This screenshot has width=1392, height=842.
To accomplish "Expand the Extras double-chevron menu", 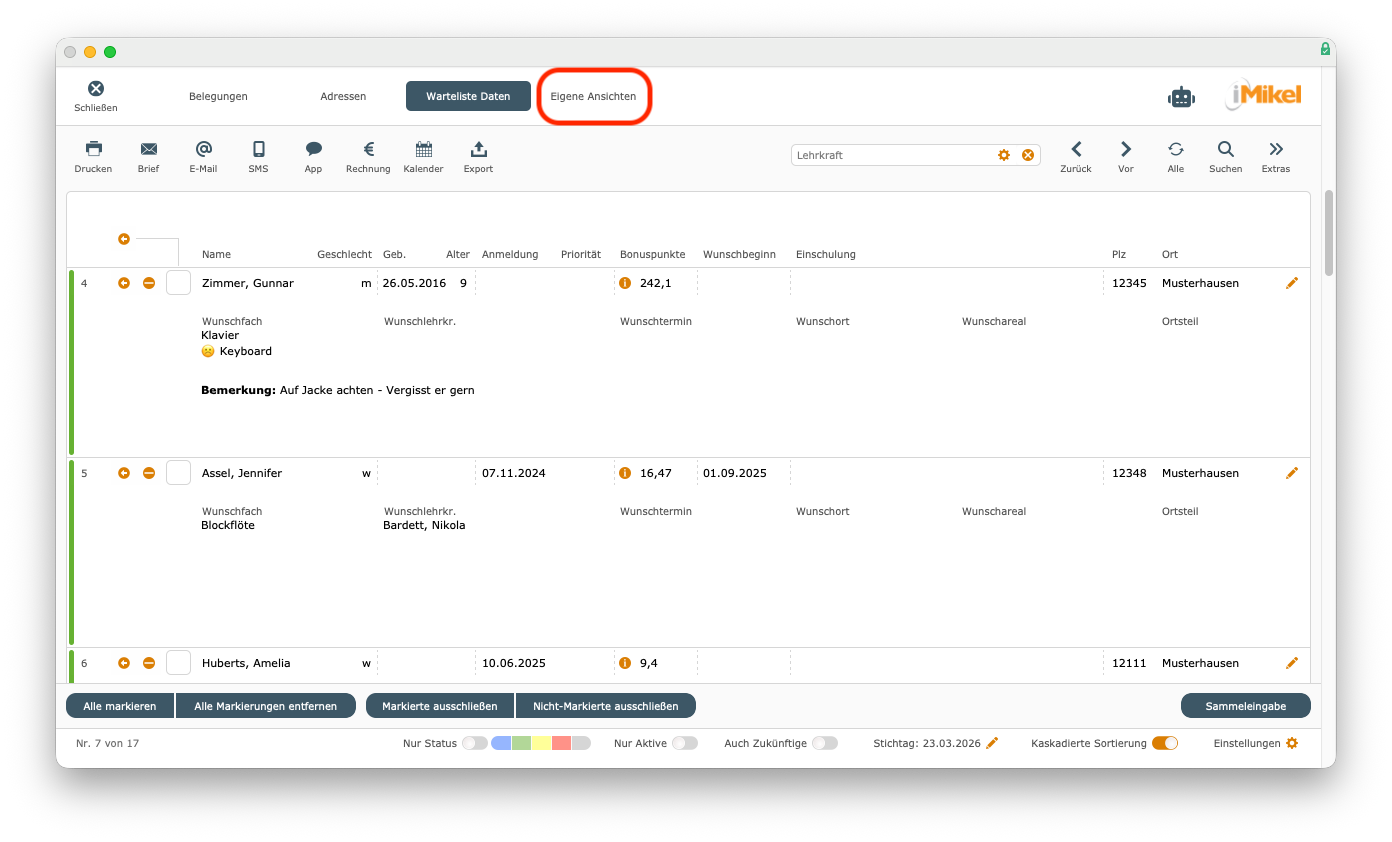I will [1275, 150].
